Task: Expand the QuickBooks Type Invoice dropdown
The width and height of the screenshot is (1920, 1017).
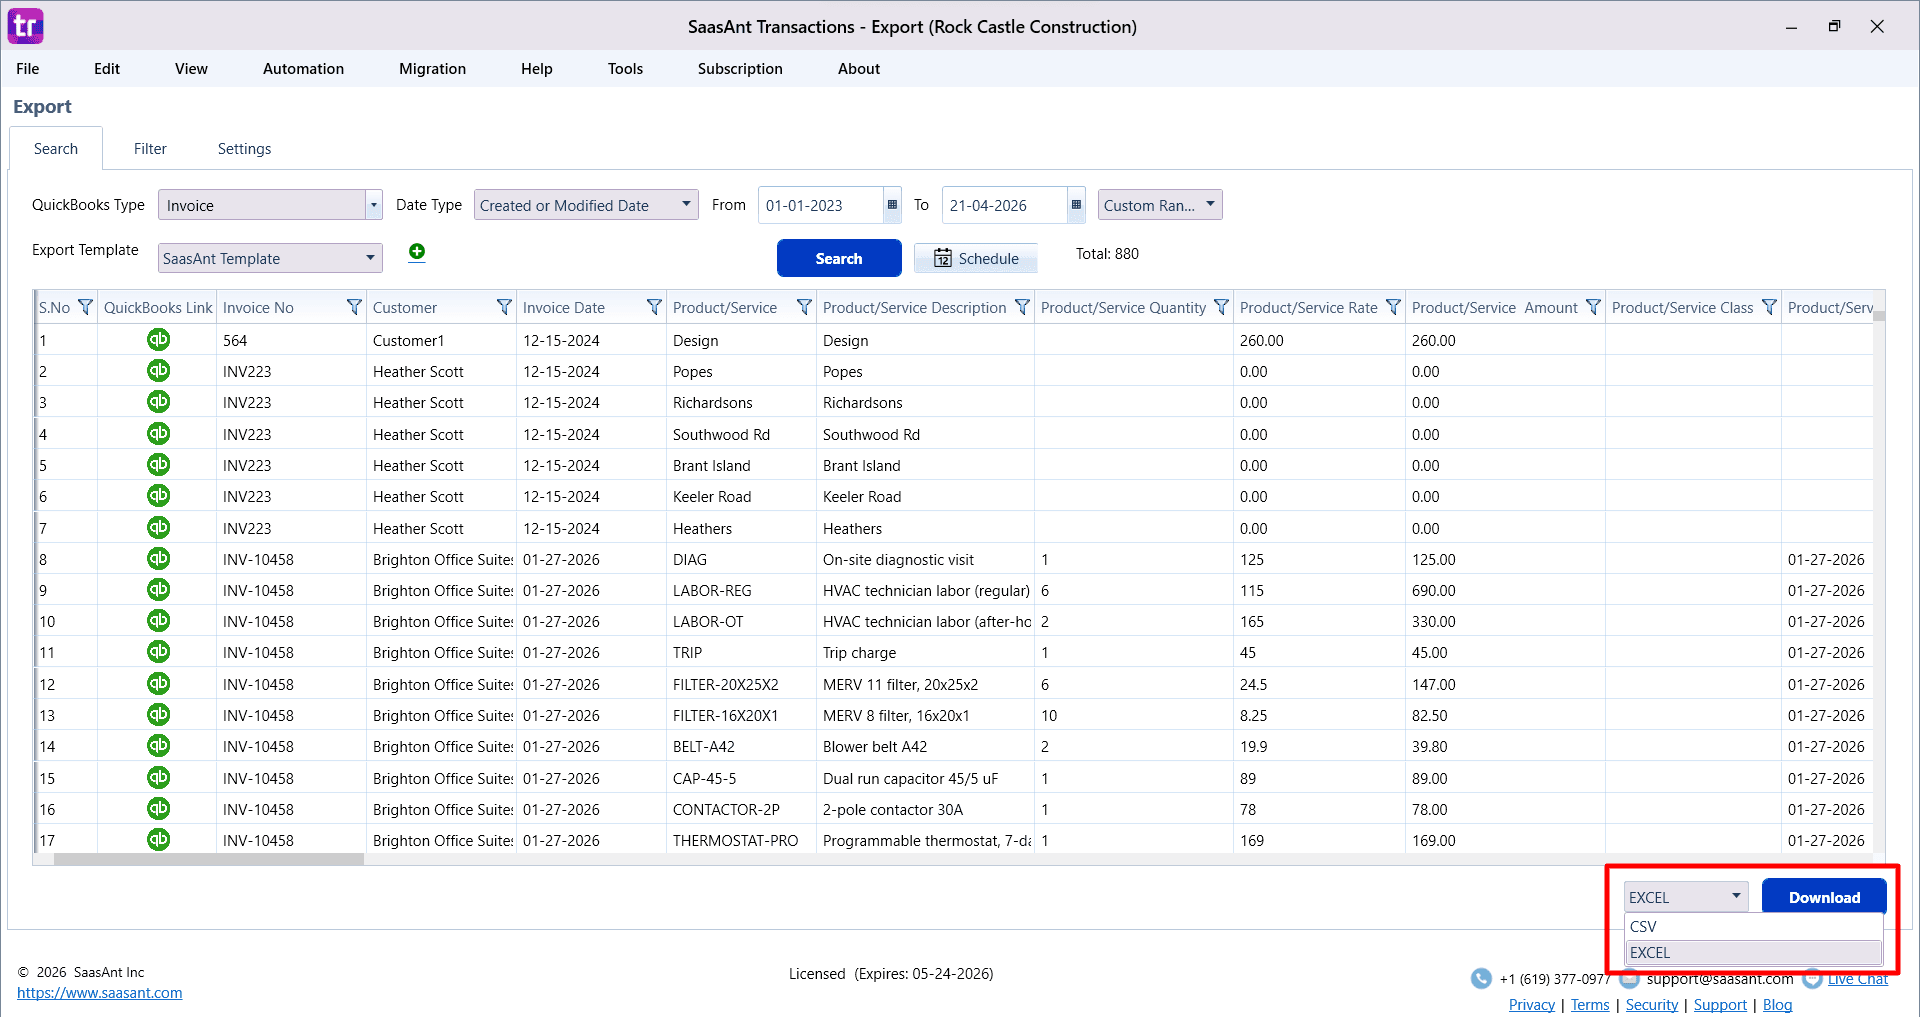Action: coord(374,205)
